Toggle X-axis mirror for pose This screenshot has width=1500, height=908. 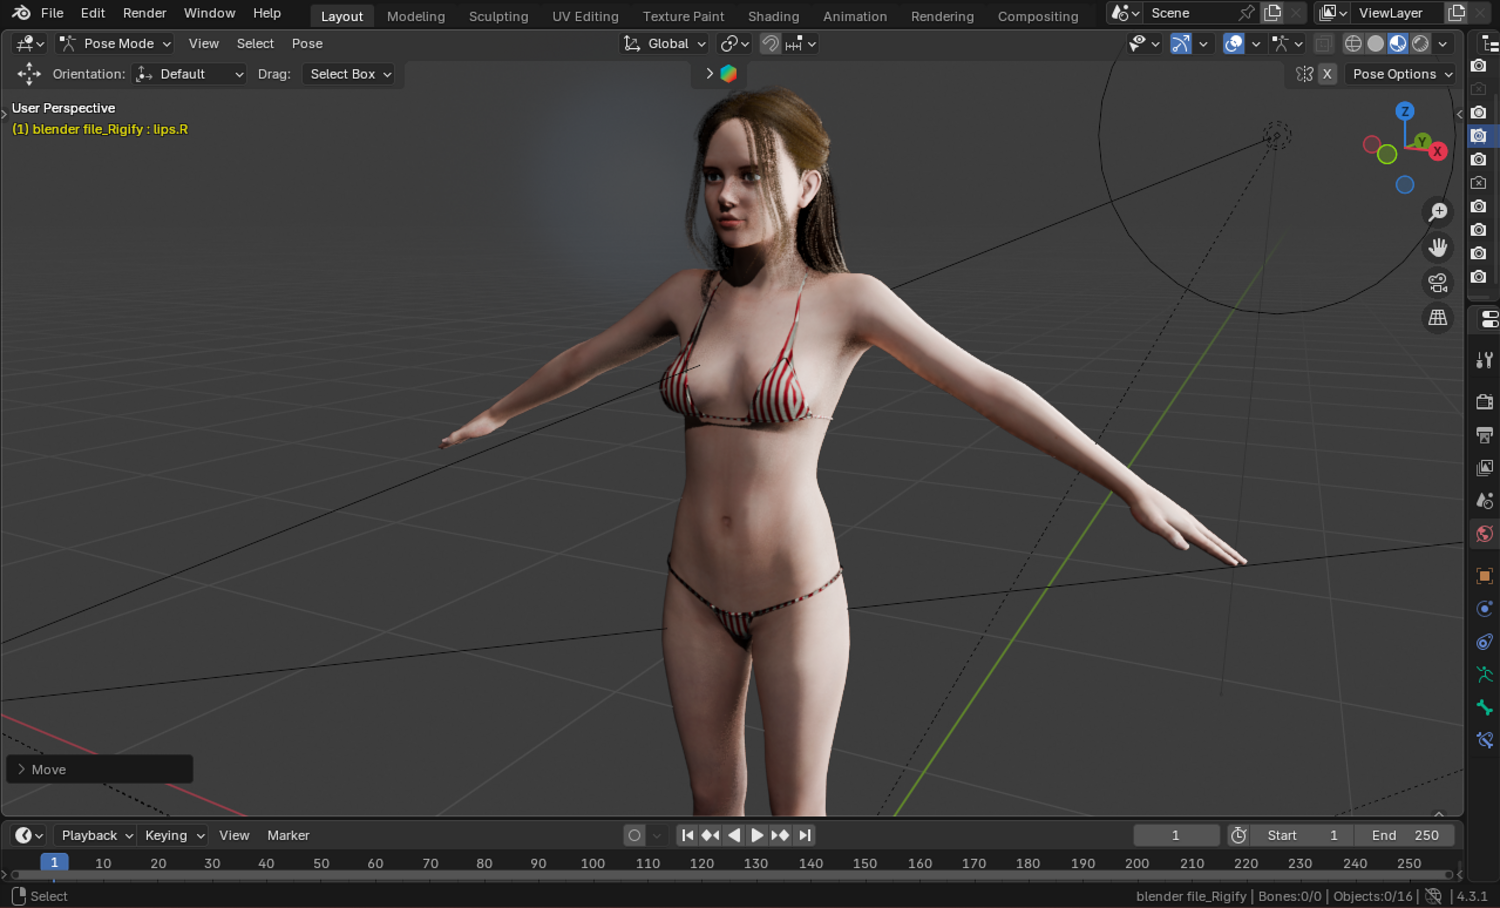[x=1327, y=74]
